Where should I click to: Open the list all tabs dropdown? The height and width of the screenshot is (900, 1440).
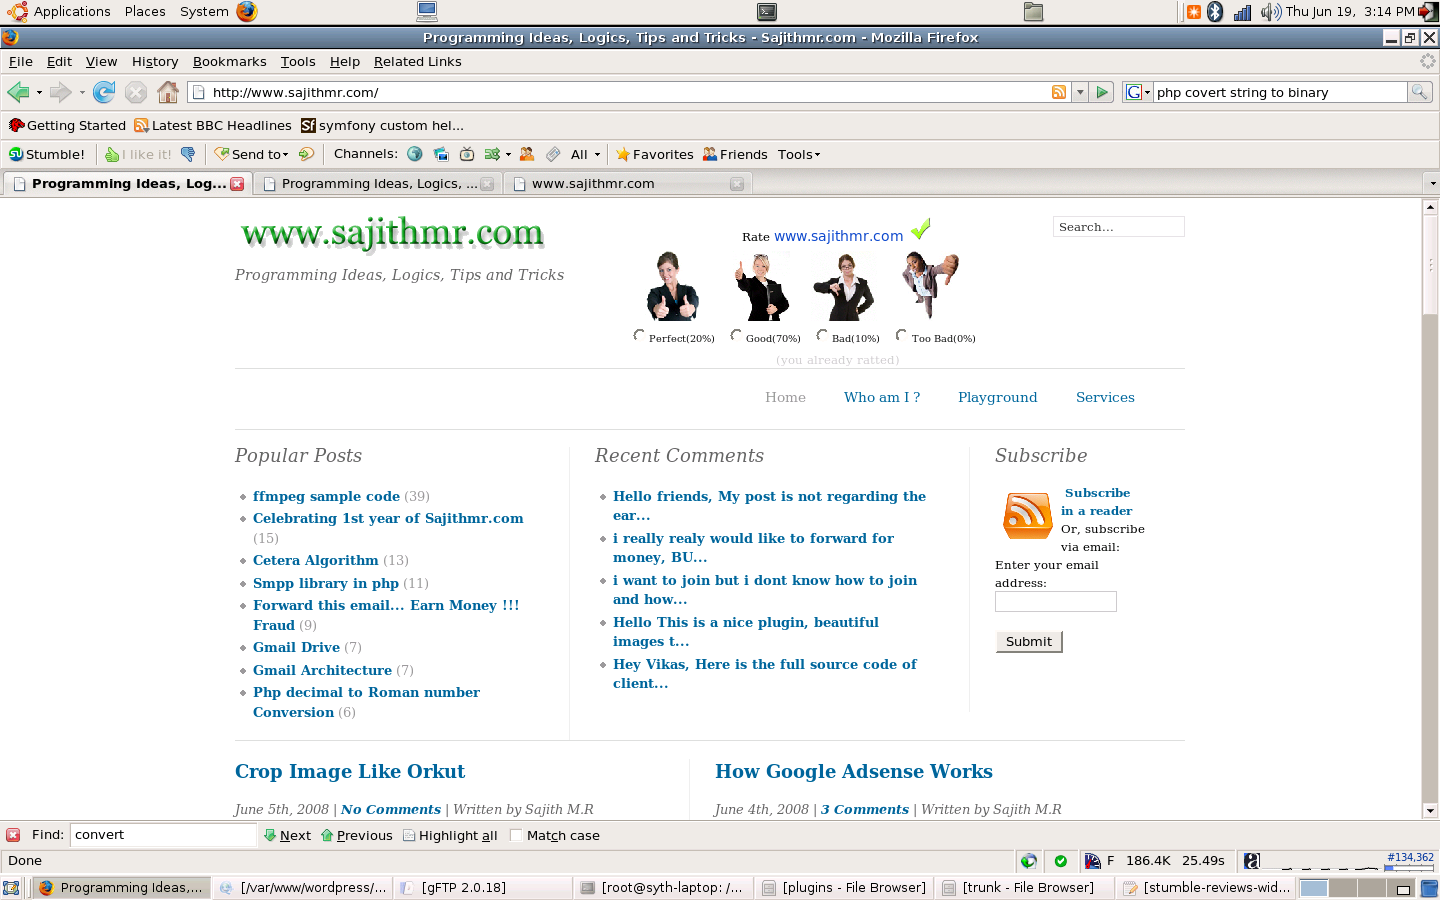[1432, 184]
